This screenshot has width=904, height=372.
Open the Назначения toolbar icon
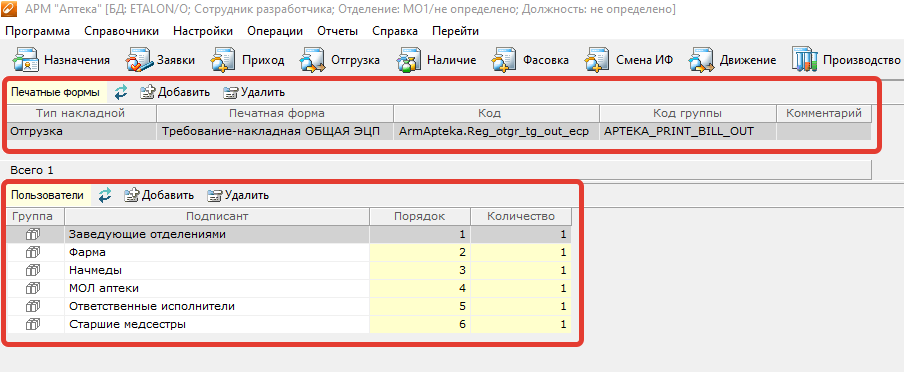click(x=26, y=60)
